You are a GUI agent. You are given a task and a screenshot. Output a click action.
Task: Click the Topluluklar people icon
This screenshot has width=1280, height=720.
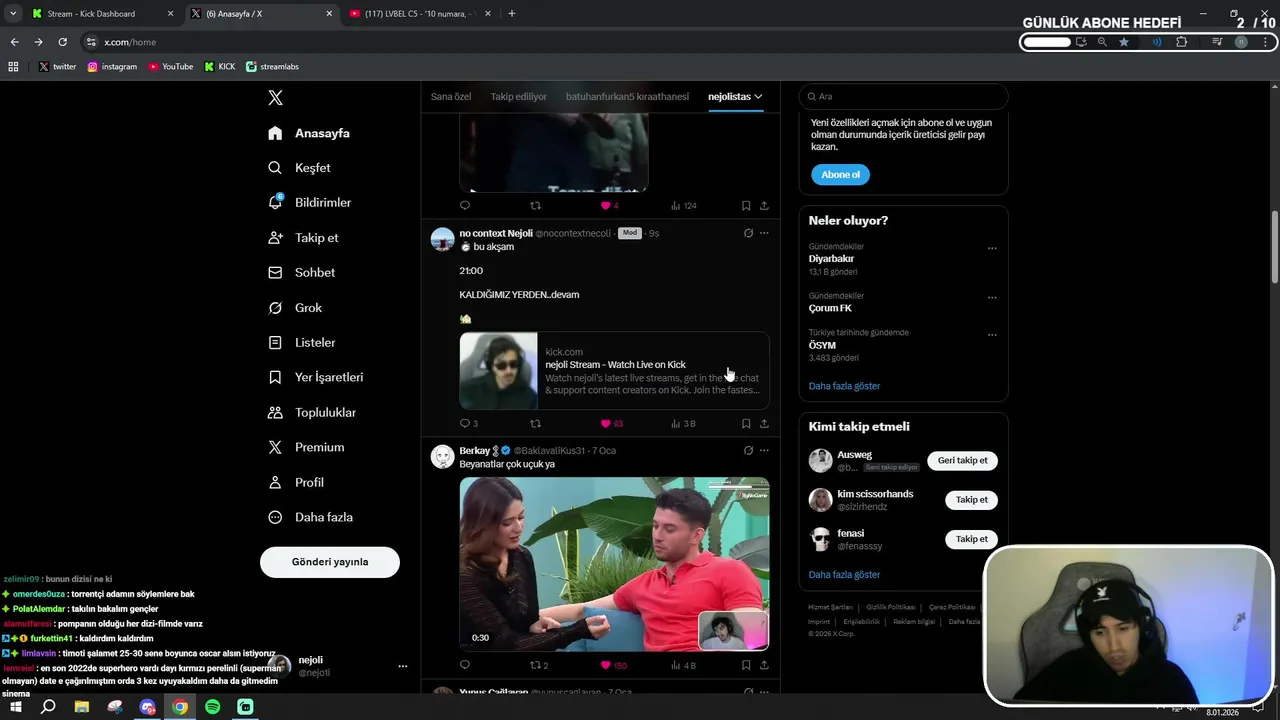[275, 412]
